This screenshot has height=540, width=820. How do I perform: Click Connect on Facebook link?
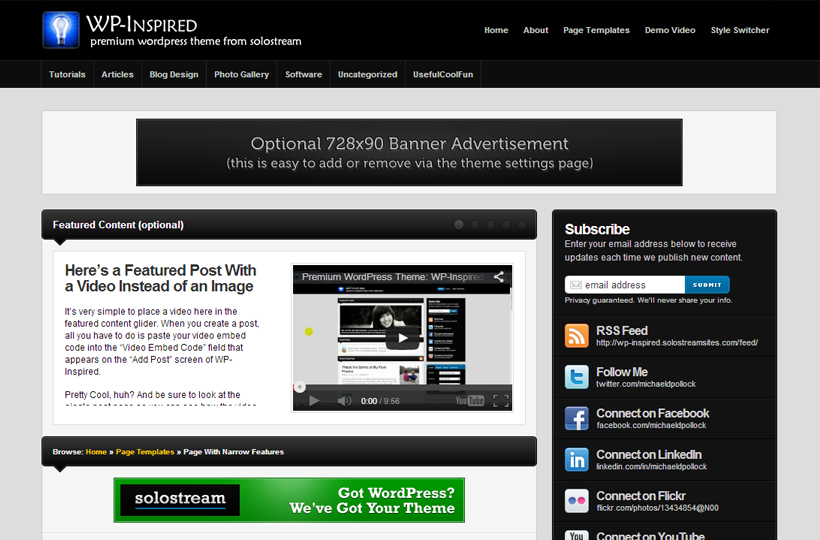pyautogui.click(x=653, y=413)
